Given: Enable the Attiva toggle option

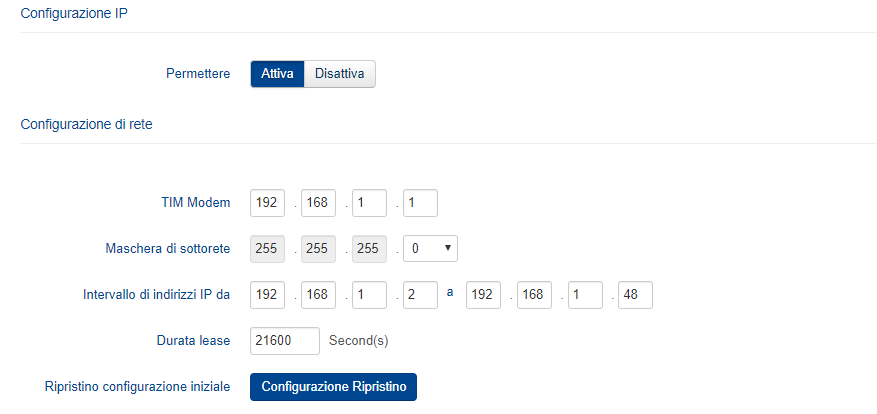Looking at the screenshot, I should 277,74.
